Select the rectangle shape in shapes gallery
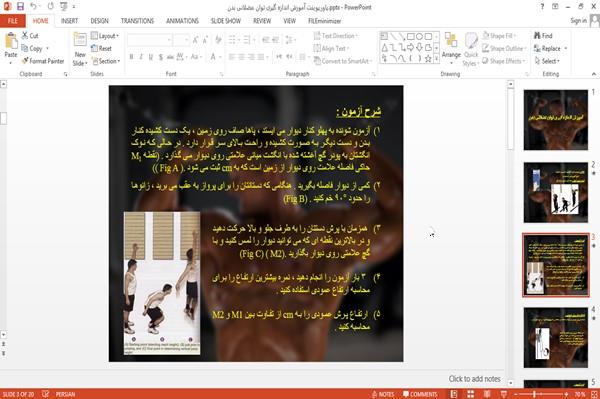600x399 pixels. tap(410, 36)
